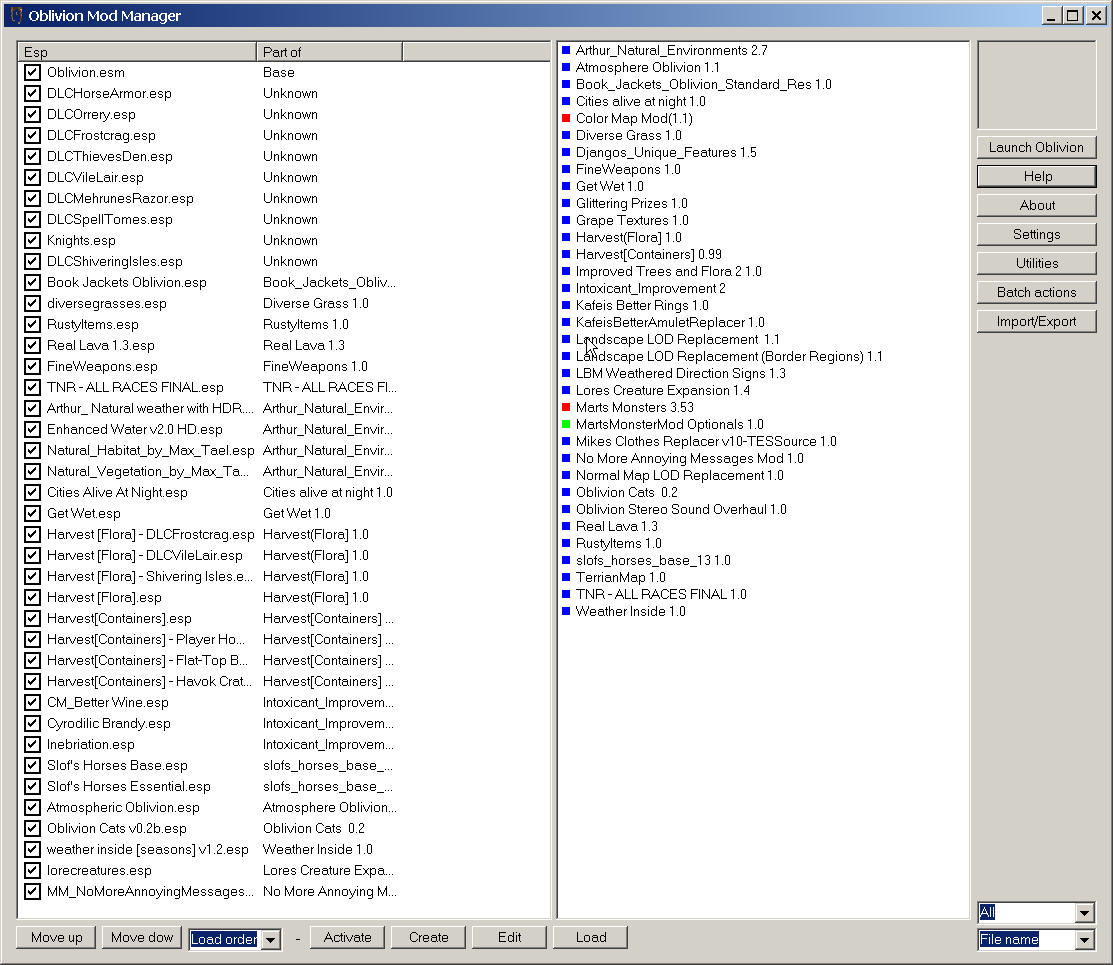Image resolution: width=1113 pixels, height=965 pixels.
Task: Disable the Inebriation.esp checkbox
Action: [x=32, y=744]
